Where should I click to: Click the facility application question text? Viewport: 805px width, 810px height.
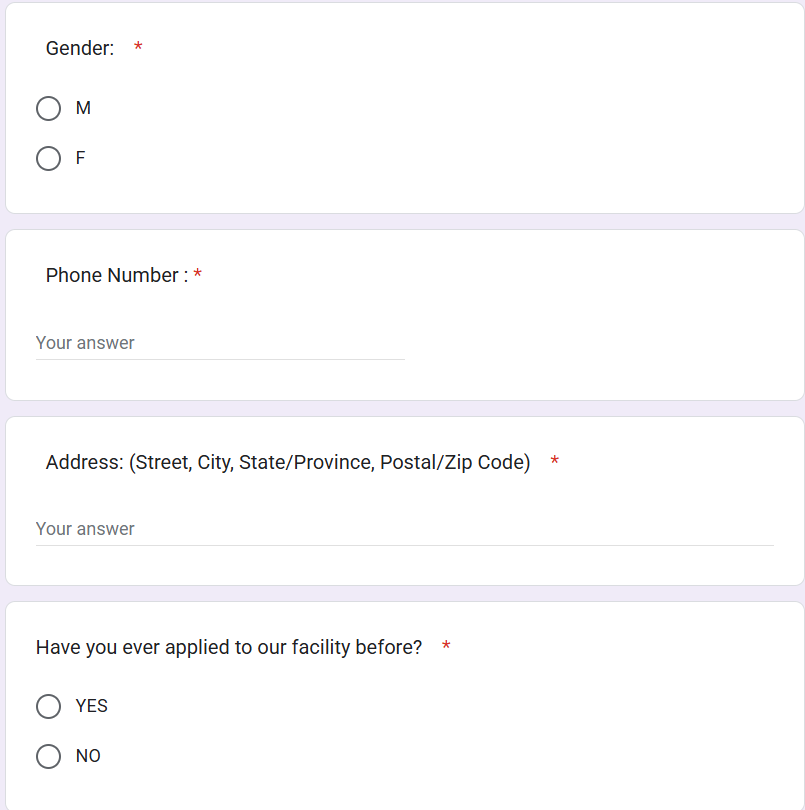230,647
